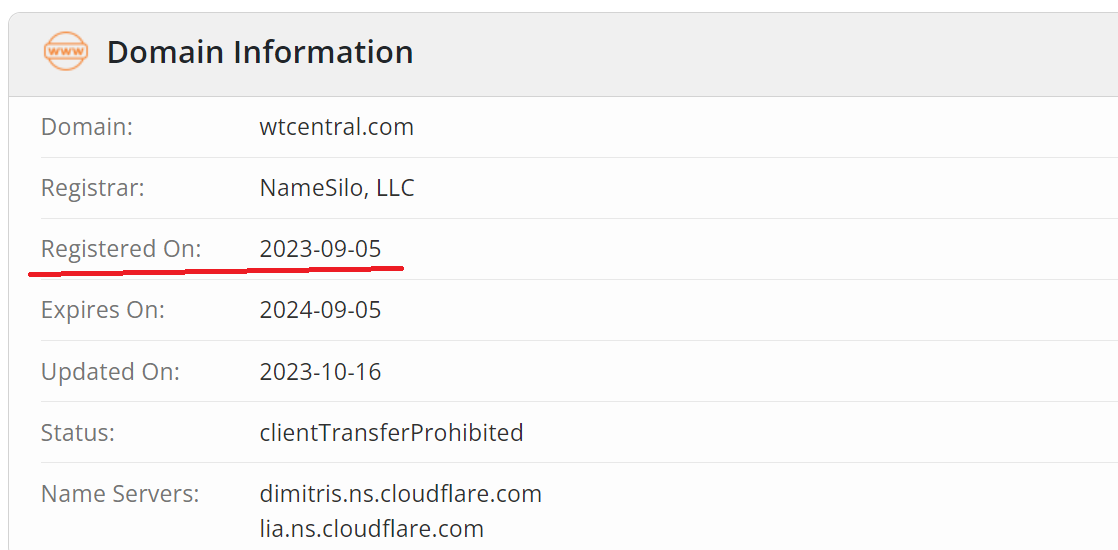Click the Updated On: label
Image resolution: width=1118 pixels, height=550 pixels.
pyautogui.click(x=110, y=372)
